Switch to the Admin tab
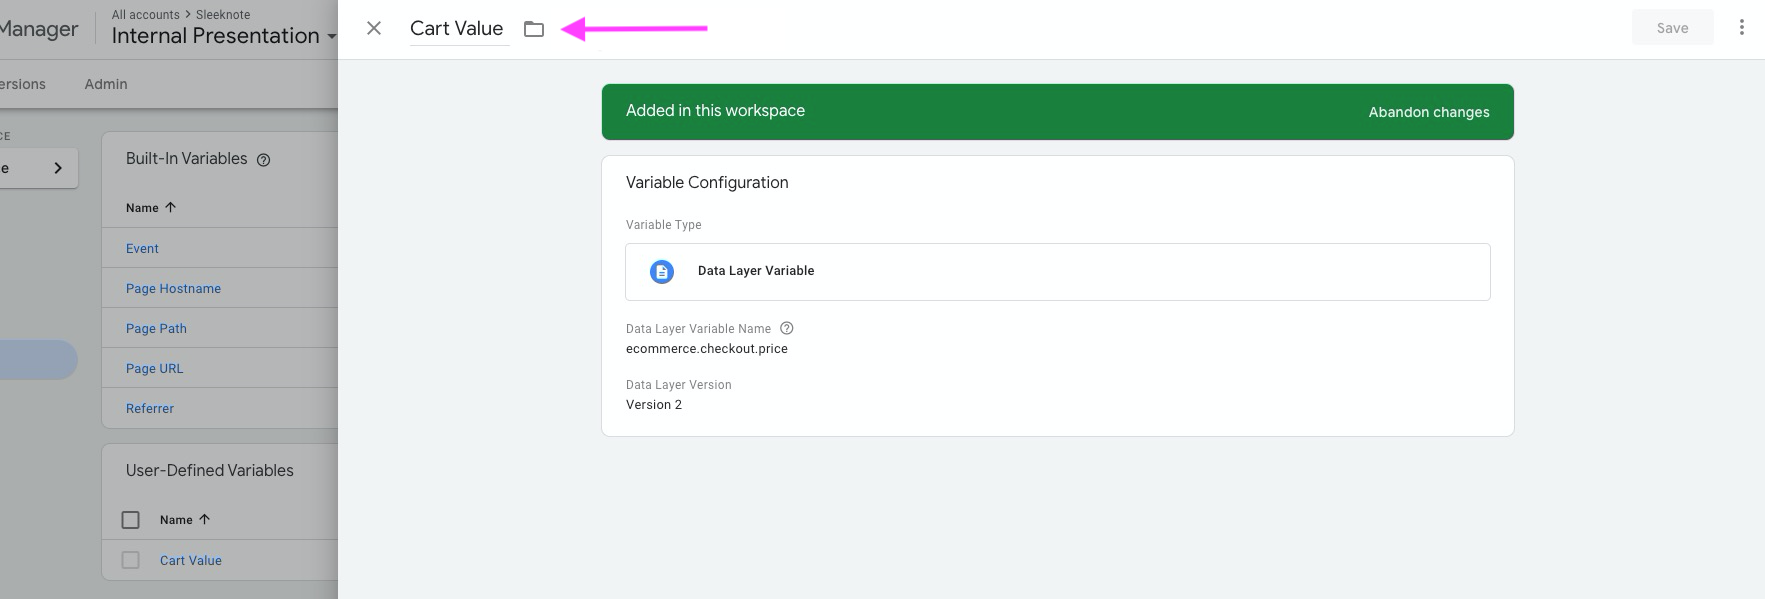1765x599 pixels. click(x=106, y=84)
